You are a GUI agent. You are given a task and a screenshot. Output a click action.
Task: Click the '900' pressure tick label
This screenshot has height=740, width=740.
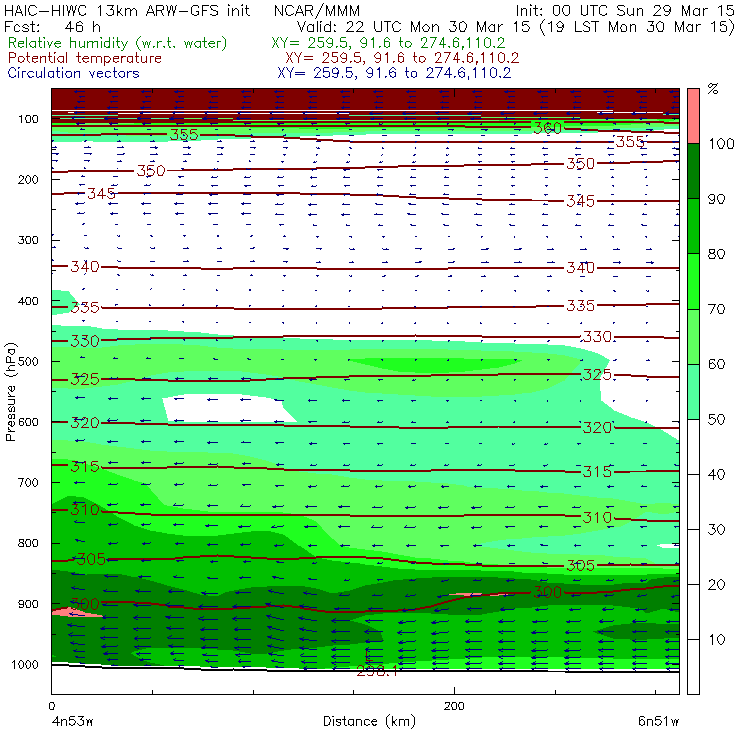click(x=28, y=604)
